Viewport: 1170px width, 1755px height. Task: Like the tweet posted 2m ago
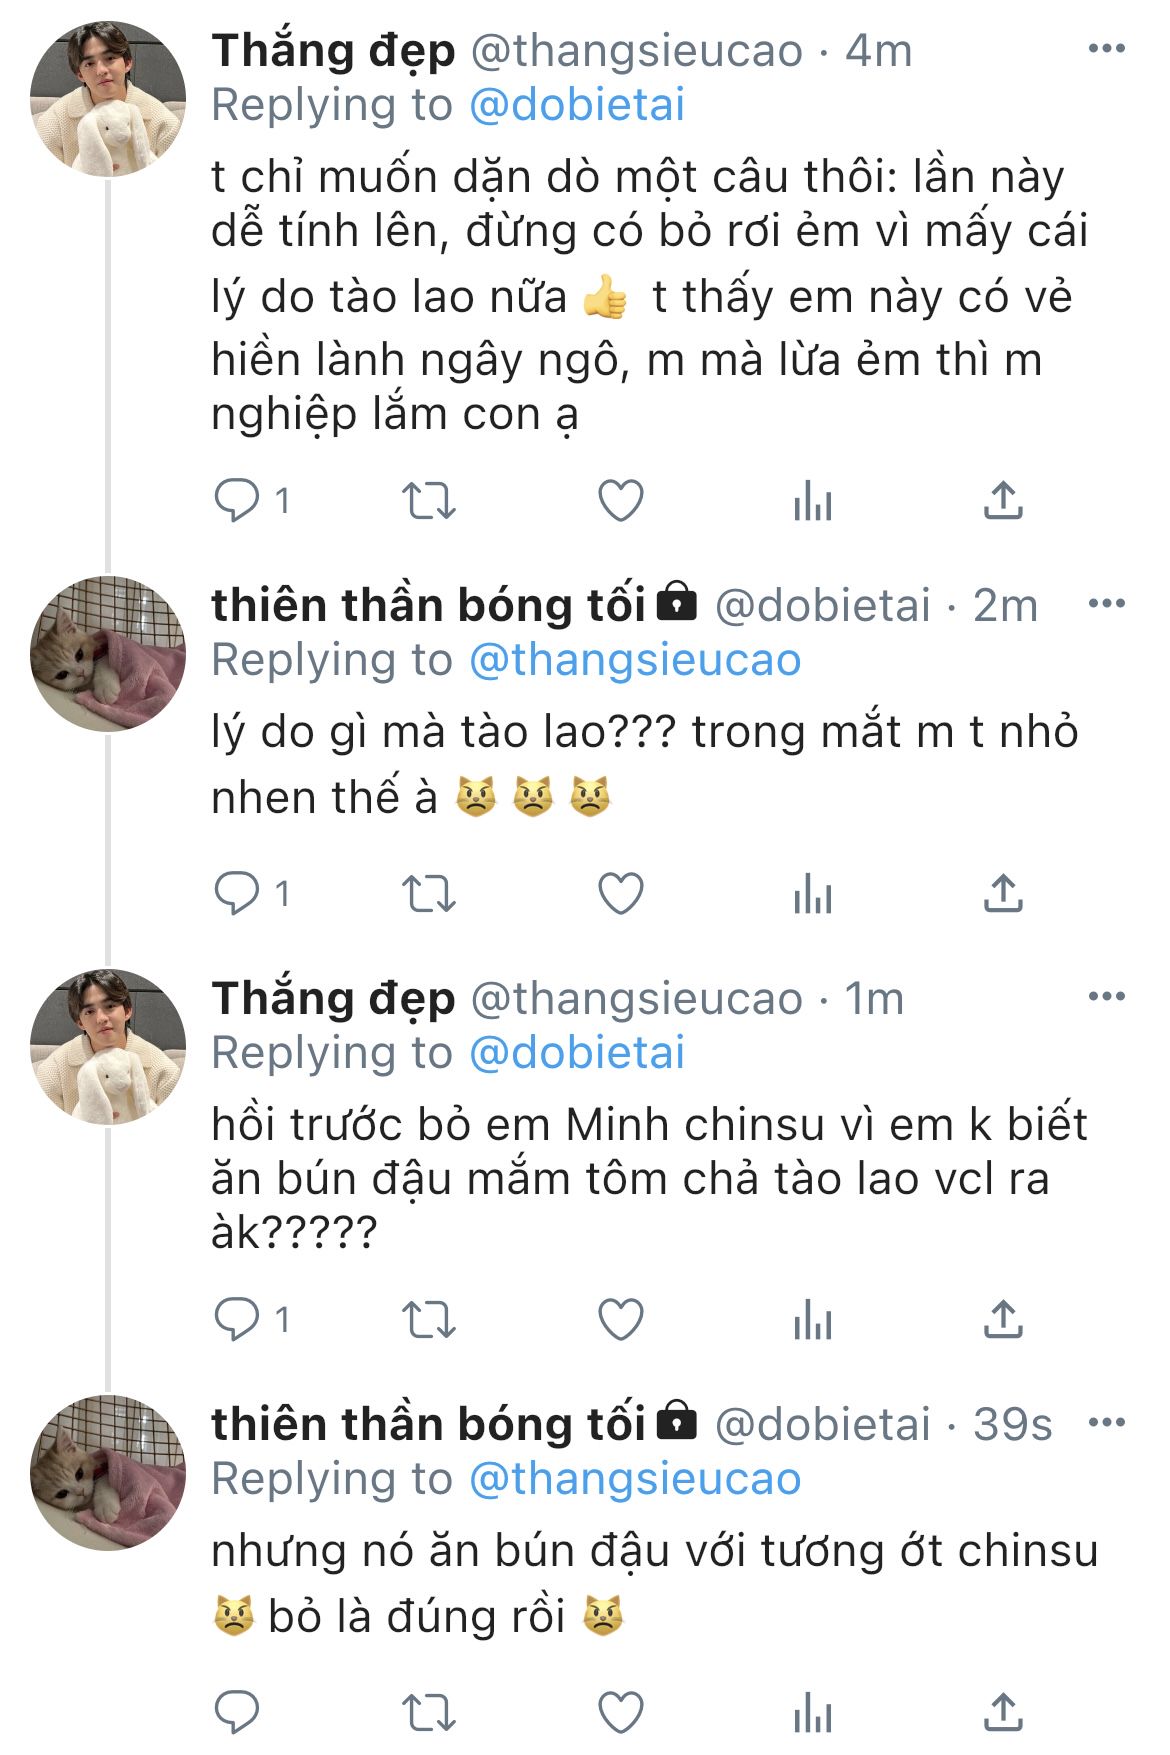pos(620,893)
